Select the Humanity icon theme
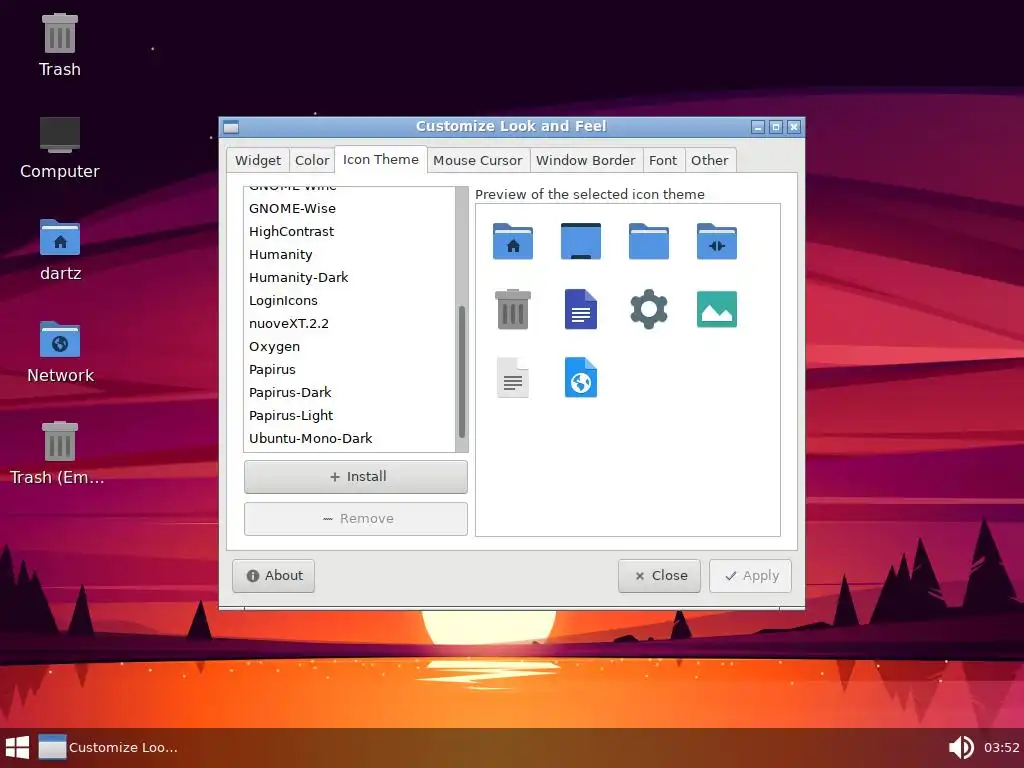This screenshot has height=768, width=1024. click(x=349, y=254)
